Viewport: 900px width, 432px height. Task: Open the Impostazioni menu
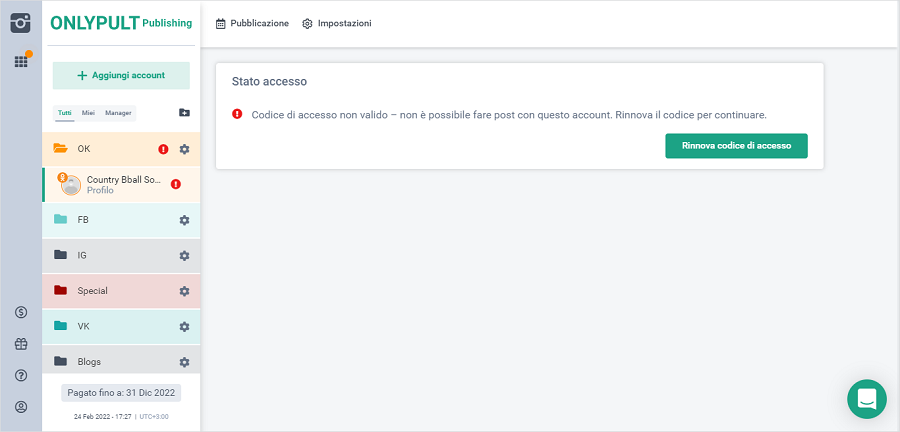(x=336, y=23)
